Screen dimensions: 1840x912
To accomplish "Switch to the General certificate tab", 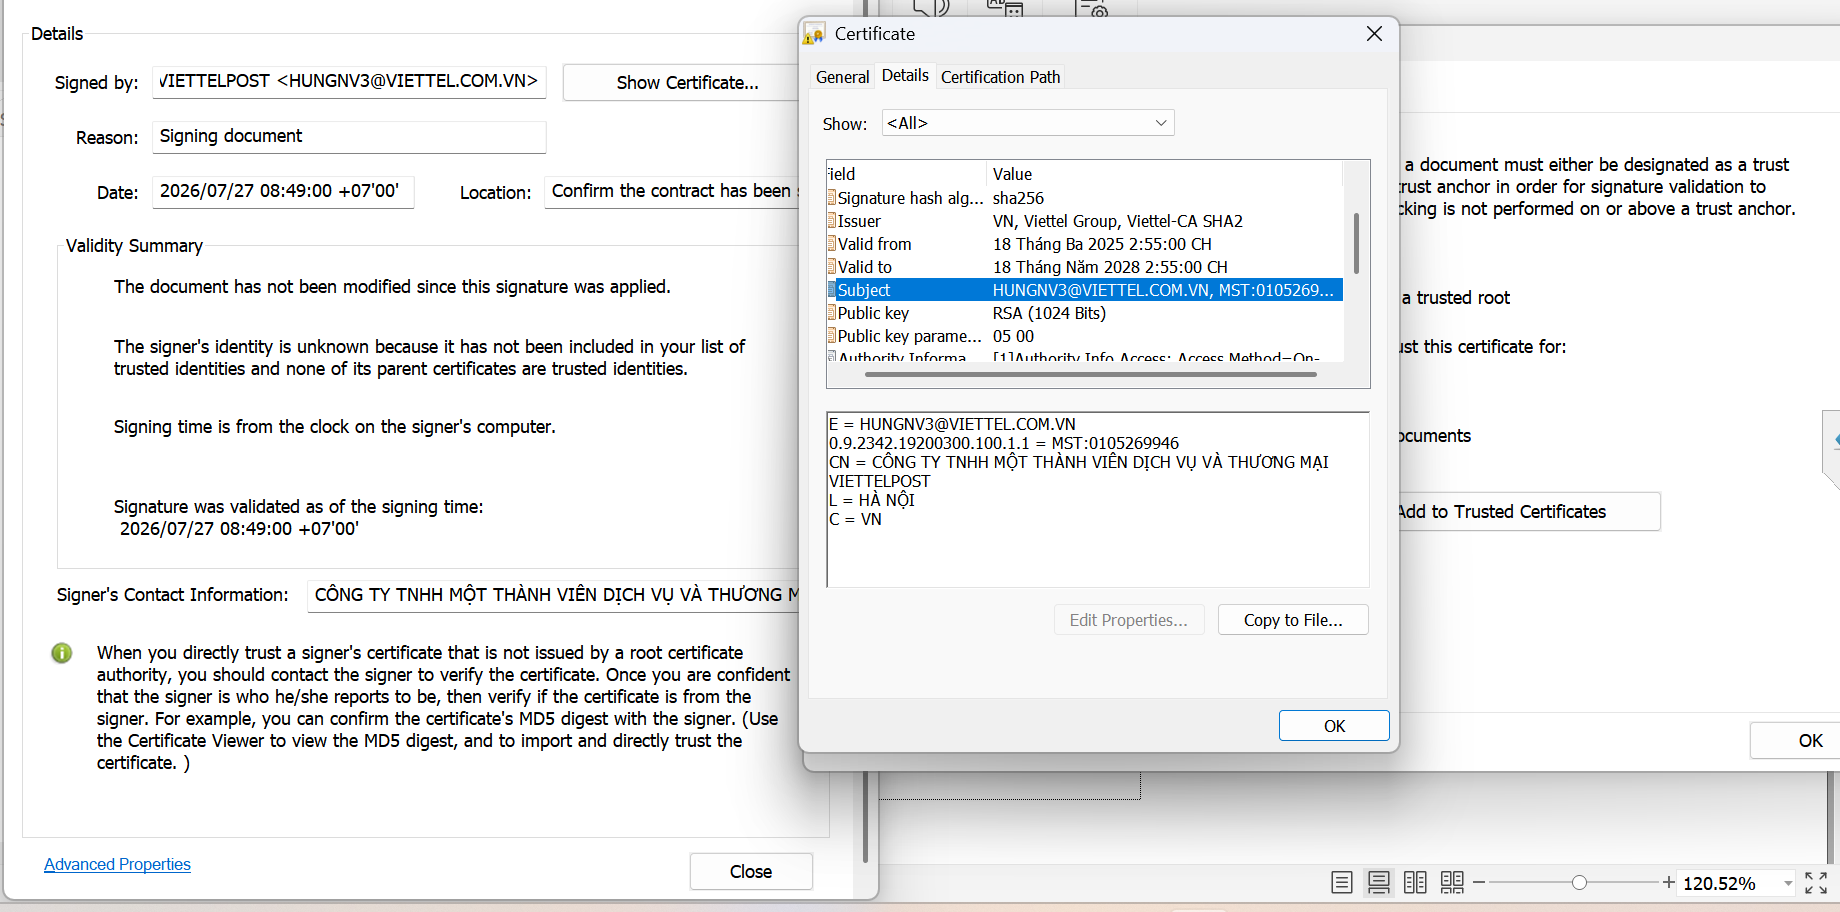I will point(842,77).
